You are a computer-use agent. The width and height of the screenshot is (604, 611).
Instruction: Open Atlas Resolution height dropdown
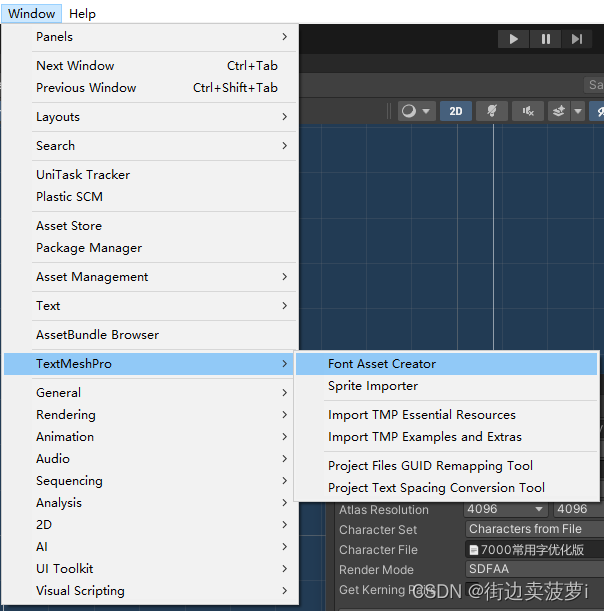578,509
